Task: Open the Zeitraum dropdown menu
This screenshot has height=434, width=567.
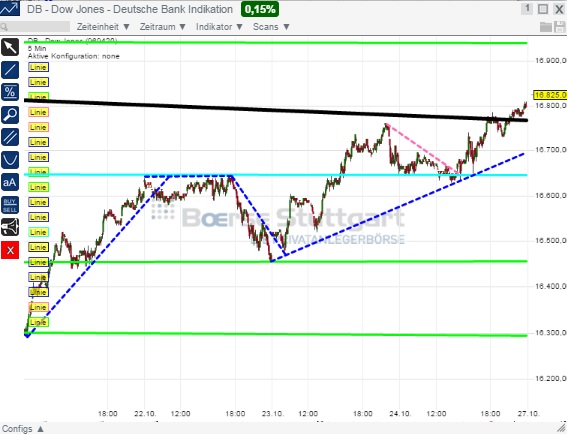Action: (163, 27)
